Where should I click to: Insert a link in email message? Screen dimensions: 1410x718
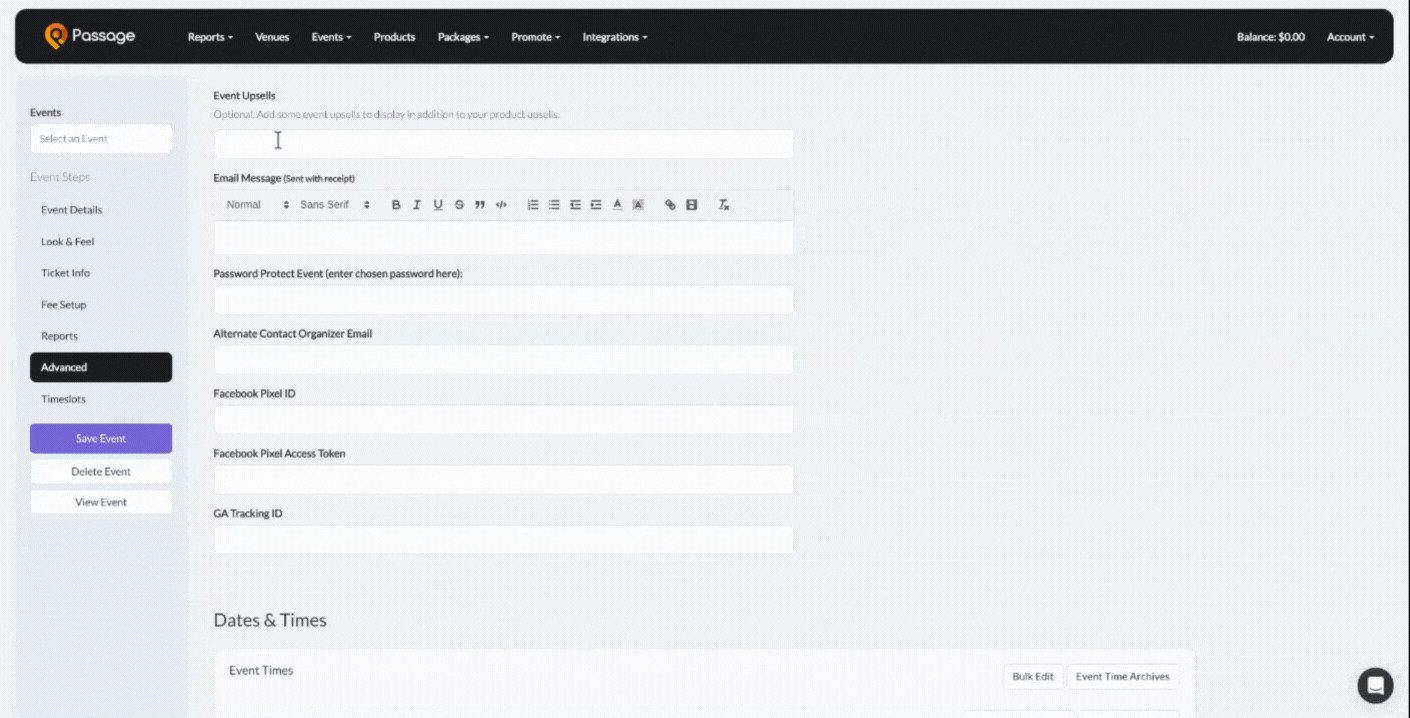[x=670, y=205]
